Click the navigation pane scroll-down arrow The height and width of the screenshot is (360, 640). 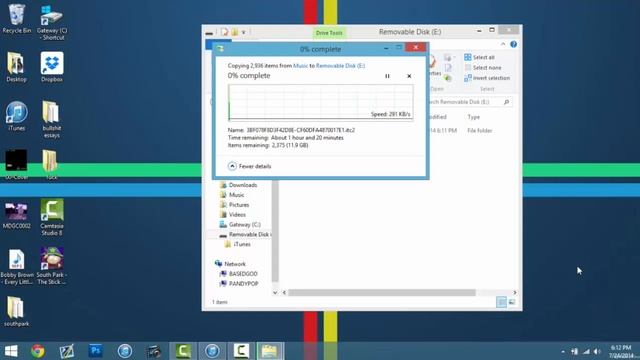point(275,293)
